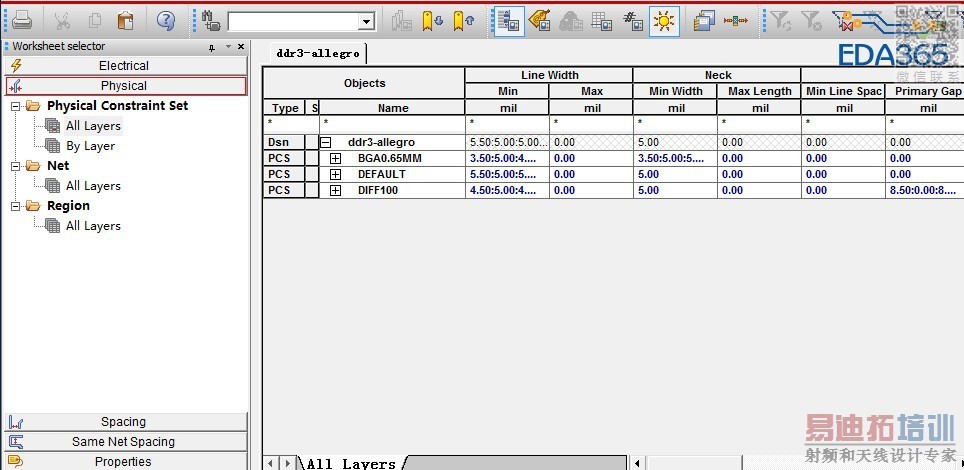This screenshot has height=470, width=964.
Task: Collapse the Net folder in tree
Action: pyautogui.click(x=15, y=166)
